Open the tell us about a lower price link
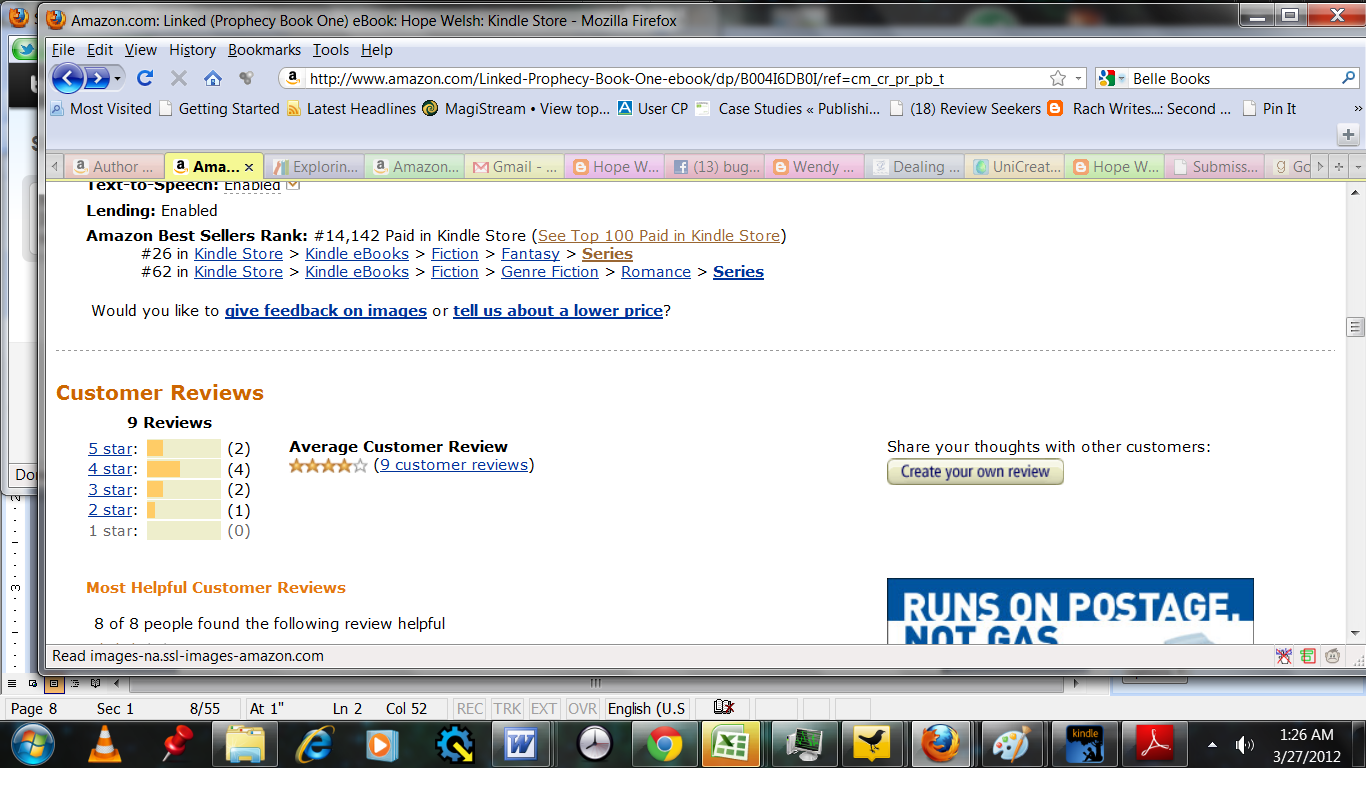 pos(558,311)
